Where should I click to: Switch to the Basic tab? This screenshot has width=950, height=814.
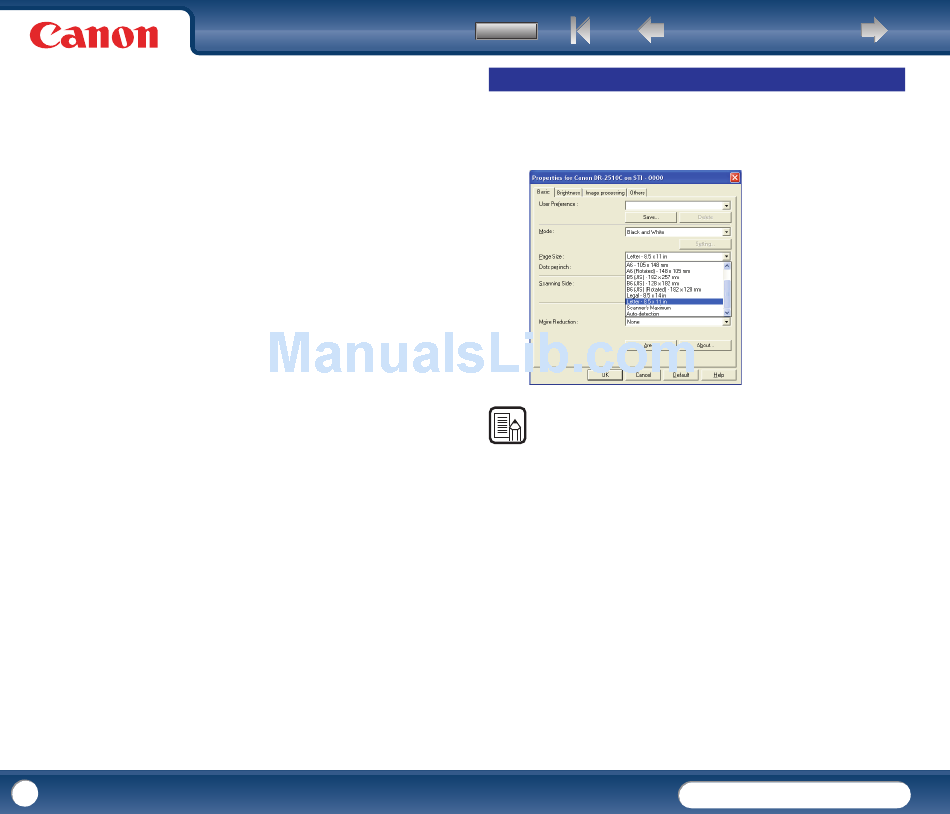(x=543, y=192)
